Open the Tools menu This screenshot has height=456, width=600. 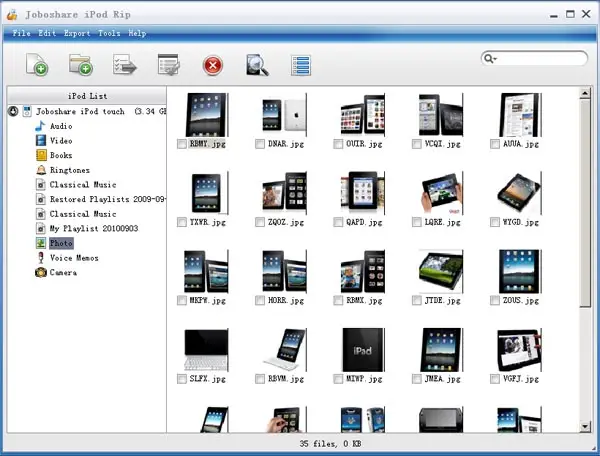pos(109,33)
